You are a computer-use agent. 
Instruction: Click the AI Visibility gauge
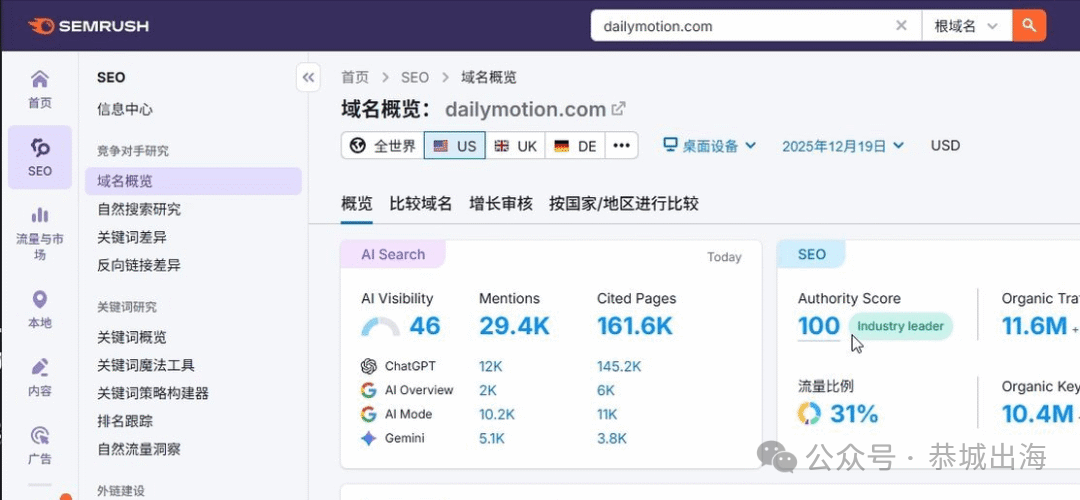click(380, 327)
